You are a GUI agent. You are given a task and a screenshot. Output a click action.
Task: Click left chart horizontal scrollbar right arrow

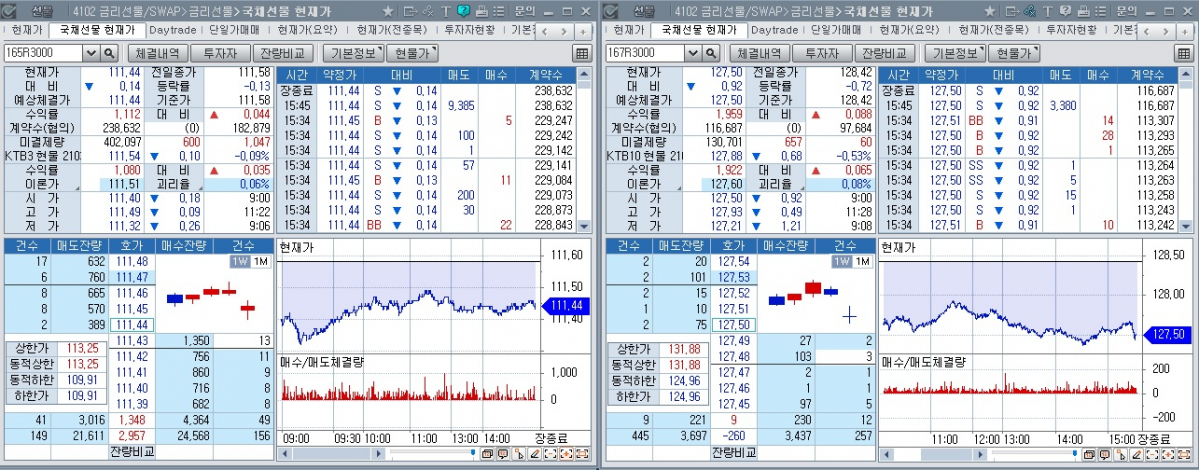click(378, 454)
